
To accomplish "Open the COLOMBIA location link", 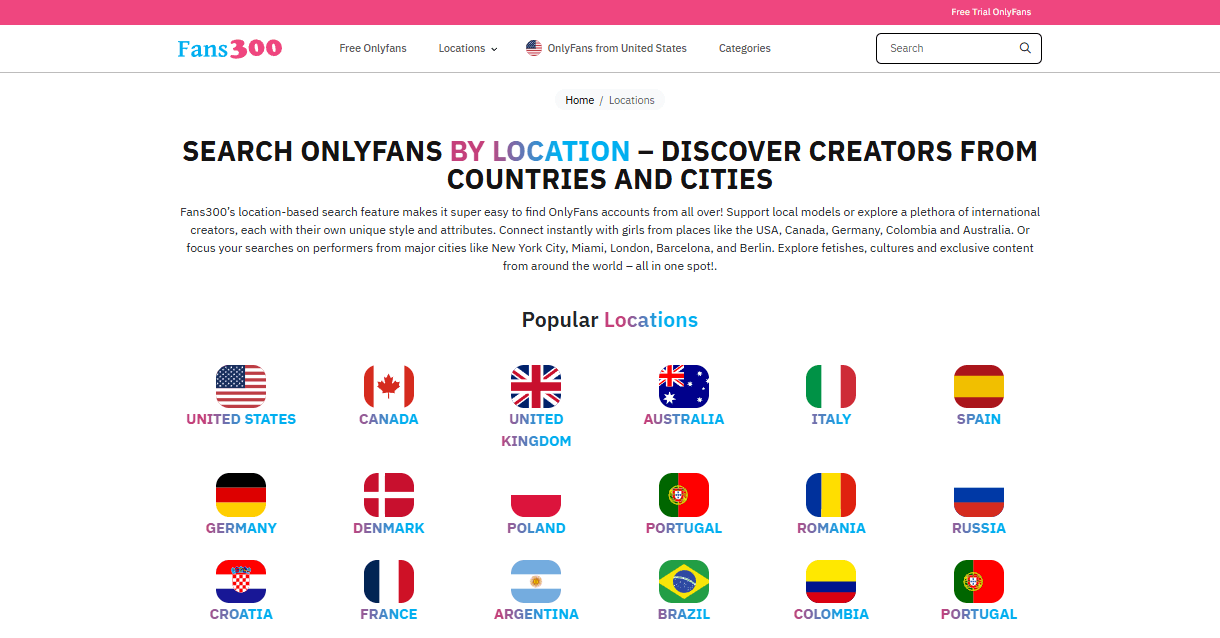I will (831, 614).
